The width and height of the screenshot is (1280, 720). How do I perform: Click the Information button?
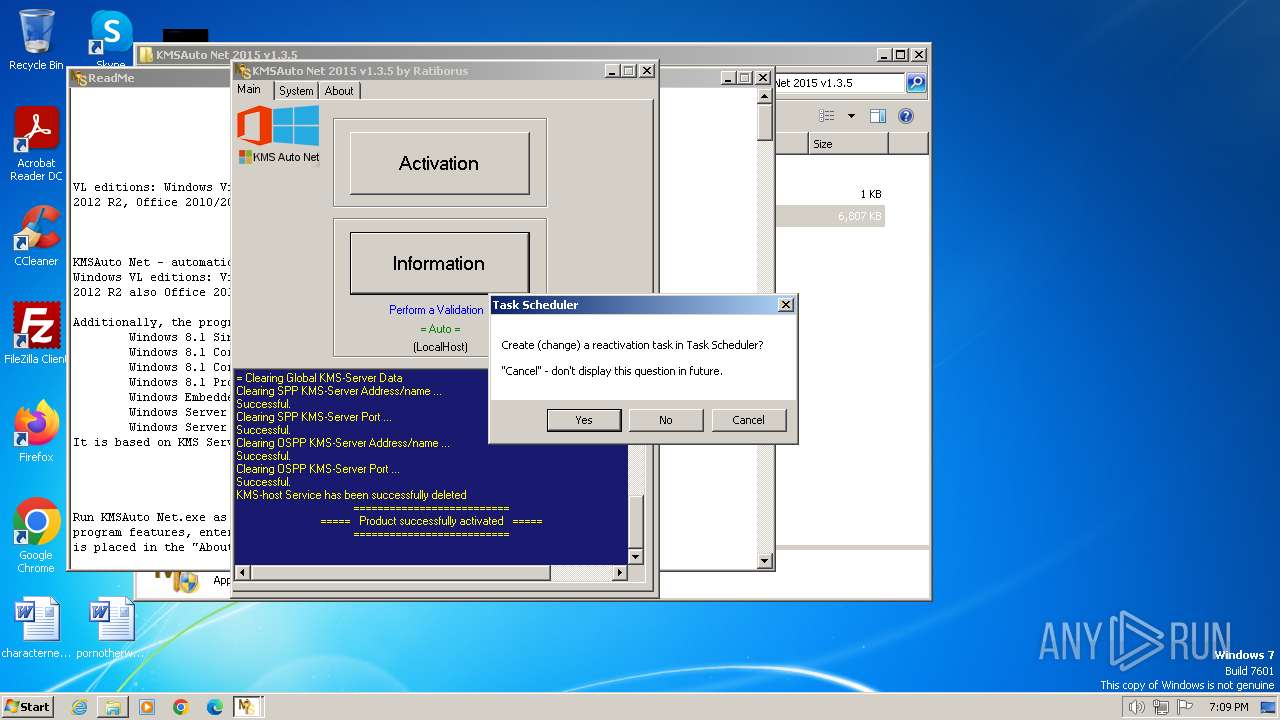click(439, 264)
